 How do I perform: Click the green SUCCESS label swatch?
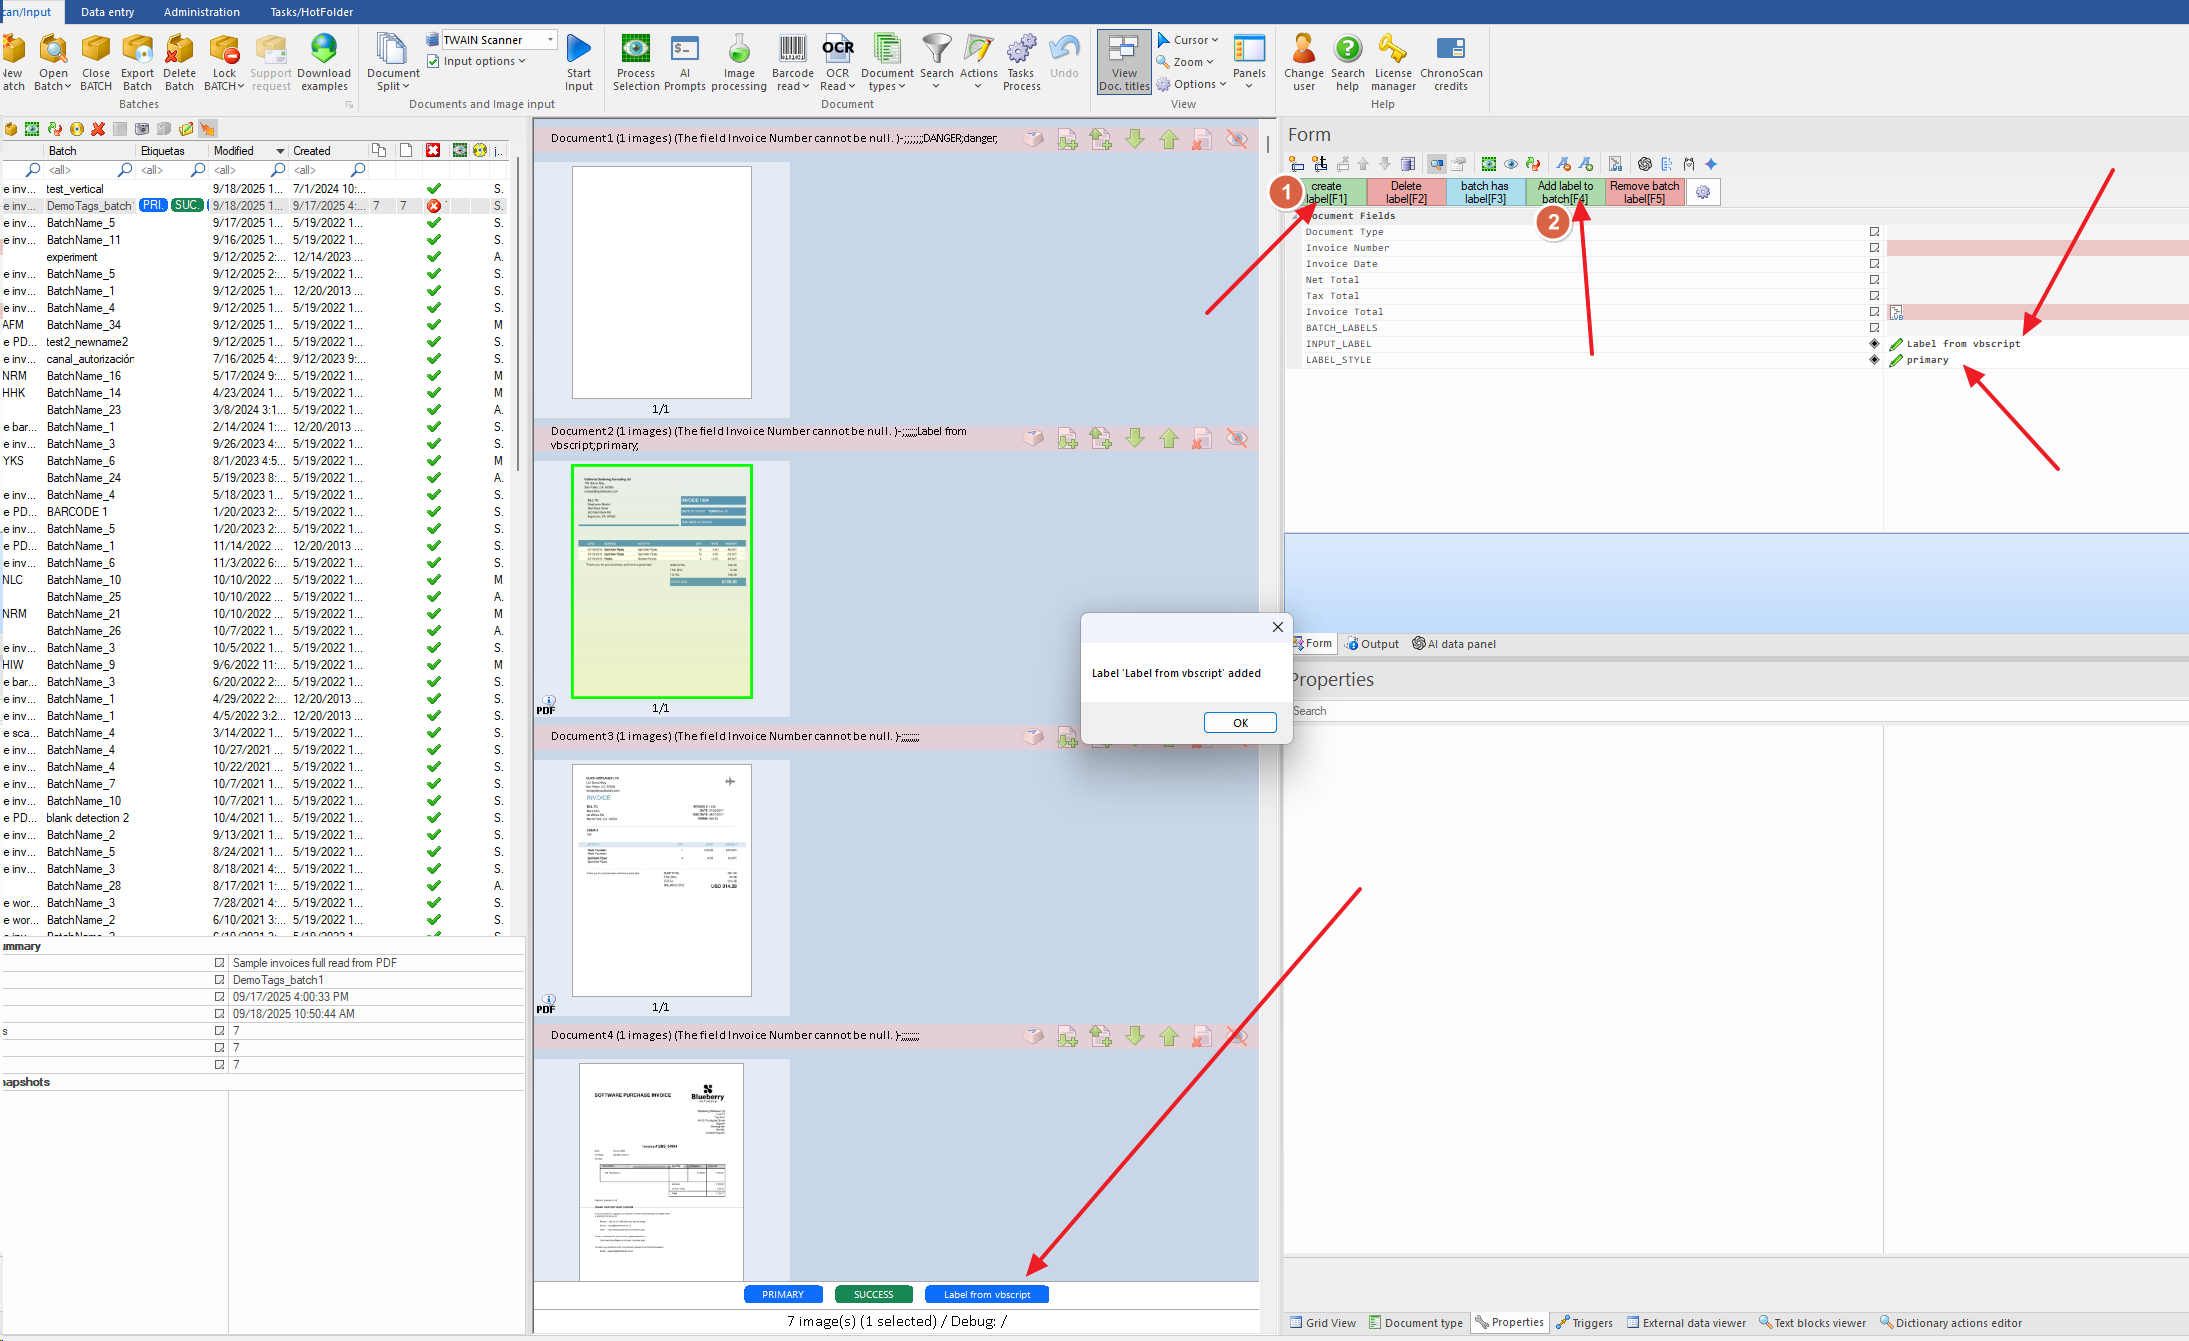[873, 1294]
